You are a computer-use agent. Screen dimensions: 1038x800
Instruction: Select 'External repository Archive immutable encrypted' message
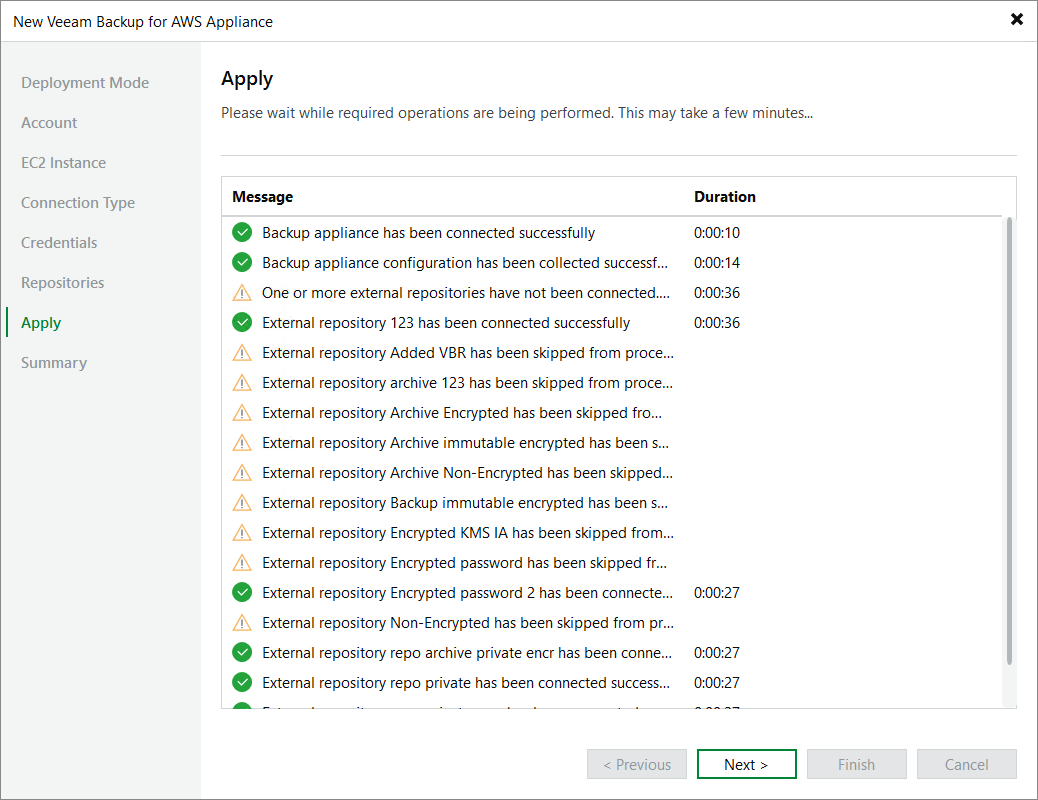tap(465, 442)
